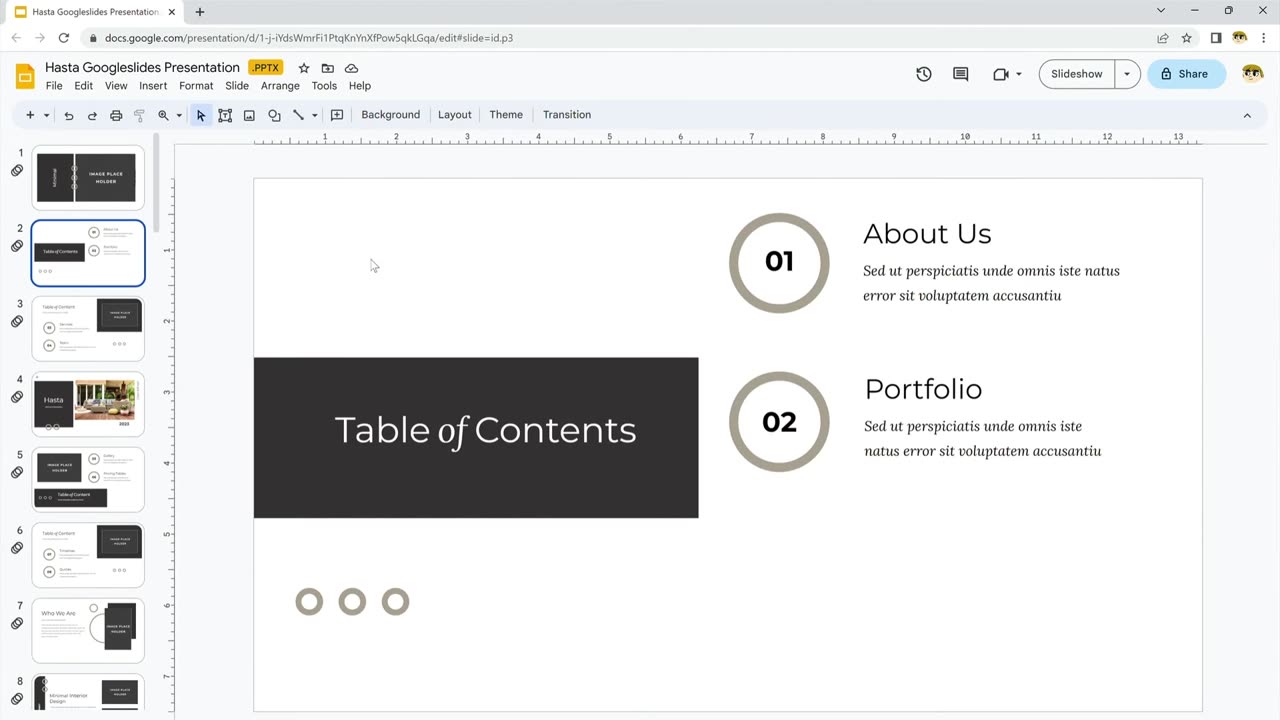Click the Layout button
Image resolution: width=1280 pixels, height=720 pixels.
pos(454,115)
